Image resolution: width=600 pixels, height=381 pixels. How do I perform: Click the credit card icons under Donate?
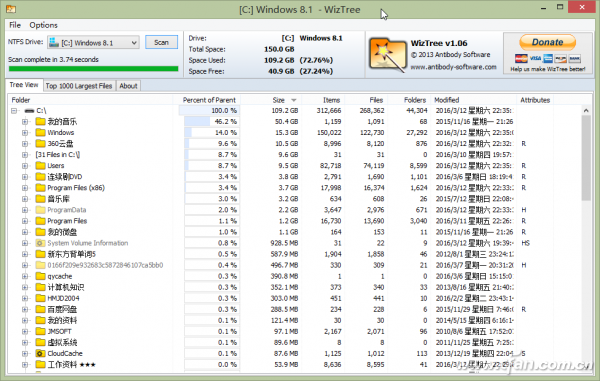548,59
